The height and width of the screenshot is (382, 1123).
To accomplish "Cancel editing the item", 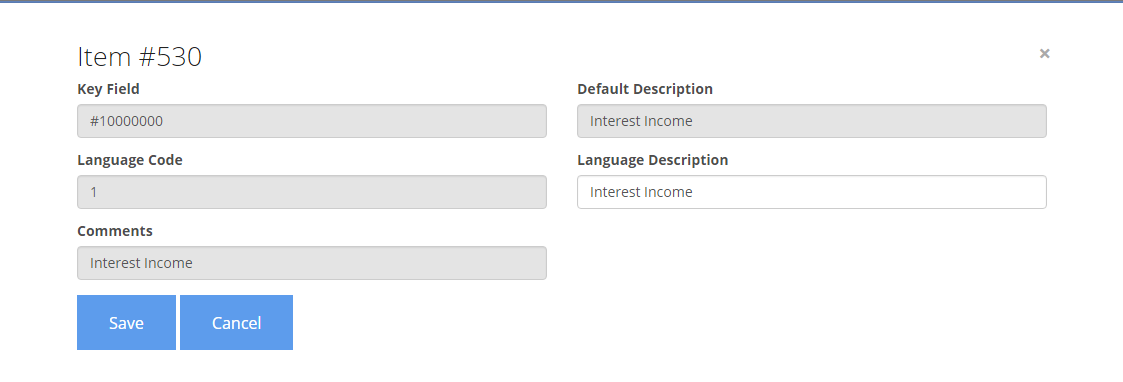I will click(236, 323).
